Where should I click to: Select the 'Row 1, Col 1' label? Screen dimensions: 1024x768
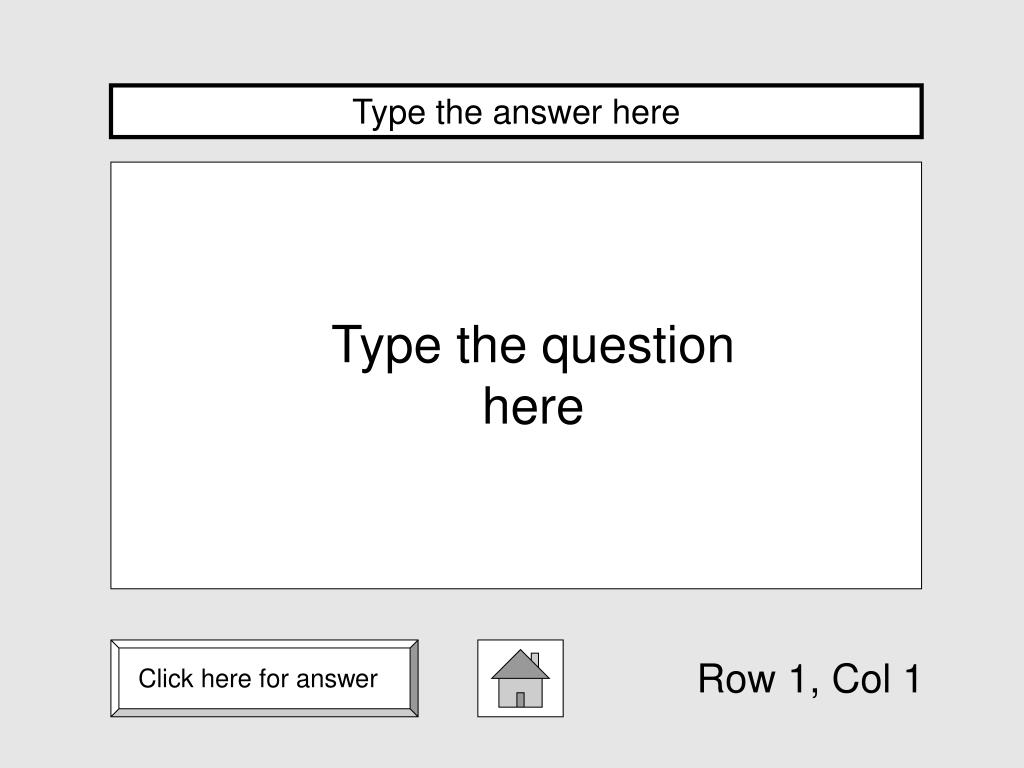(809, 679)
